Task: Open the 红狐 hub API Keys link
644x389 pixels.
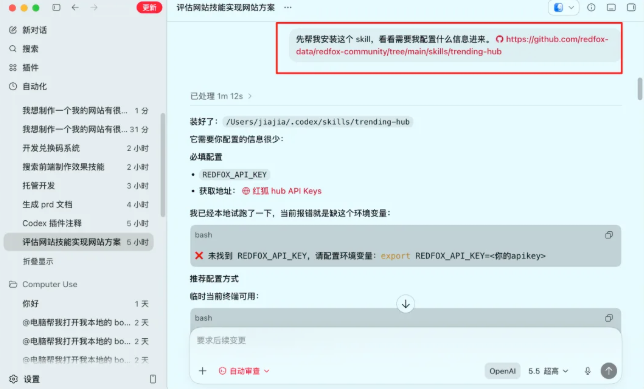Action: point(282,191)
